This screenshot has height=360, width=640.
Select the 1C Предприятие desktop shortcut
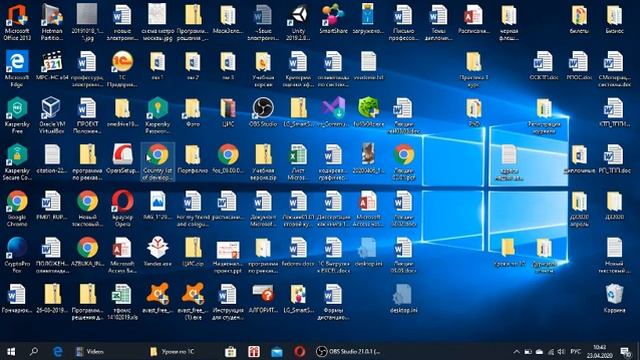pos(122,69)
